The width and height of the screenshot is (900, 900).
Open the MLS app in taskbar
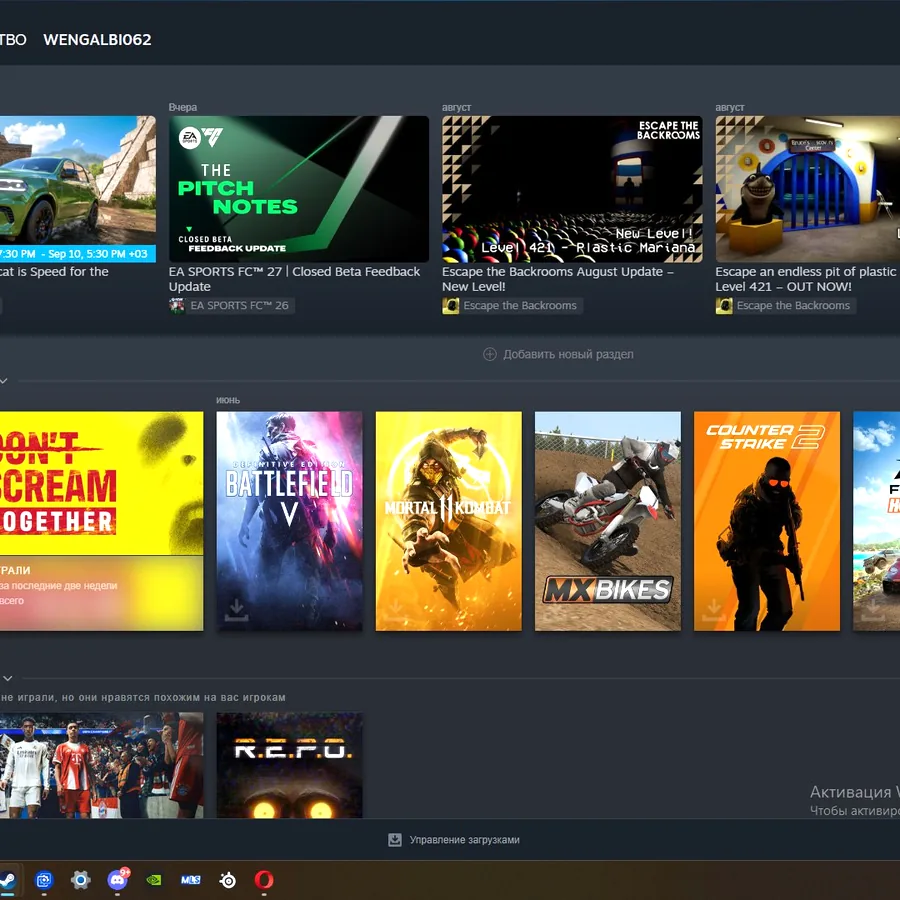pyautogui.click(x=191, y=879)
